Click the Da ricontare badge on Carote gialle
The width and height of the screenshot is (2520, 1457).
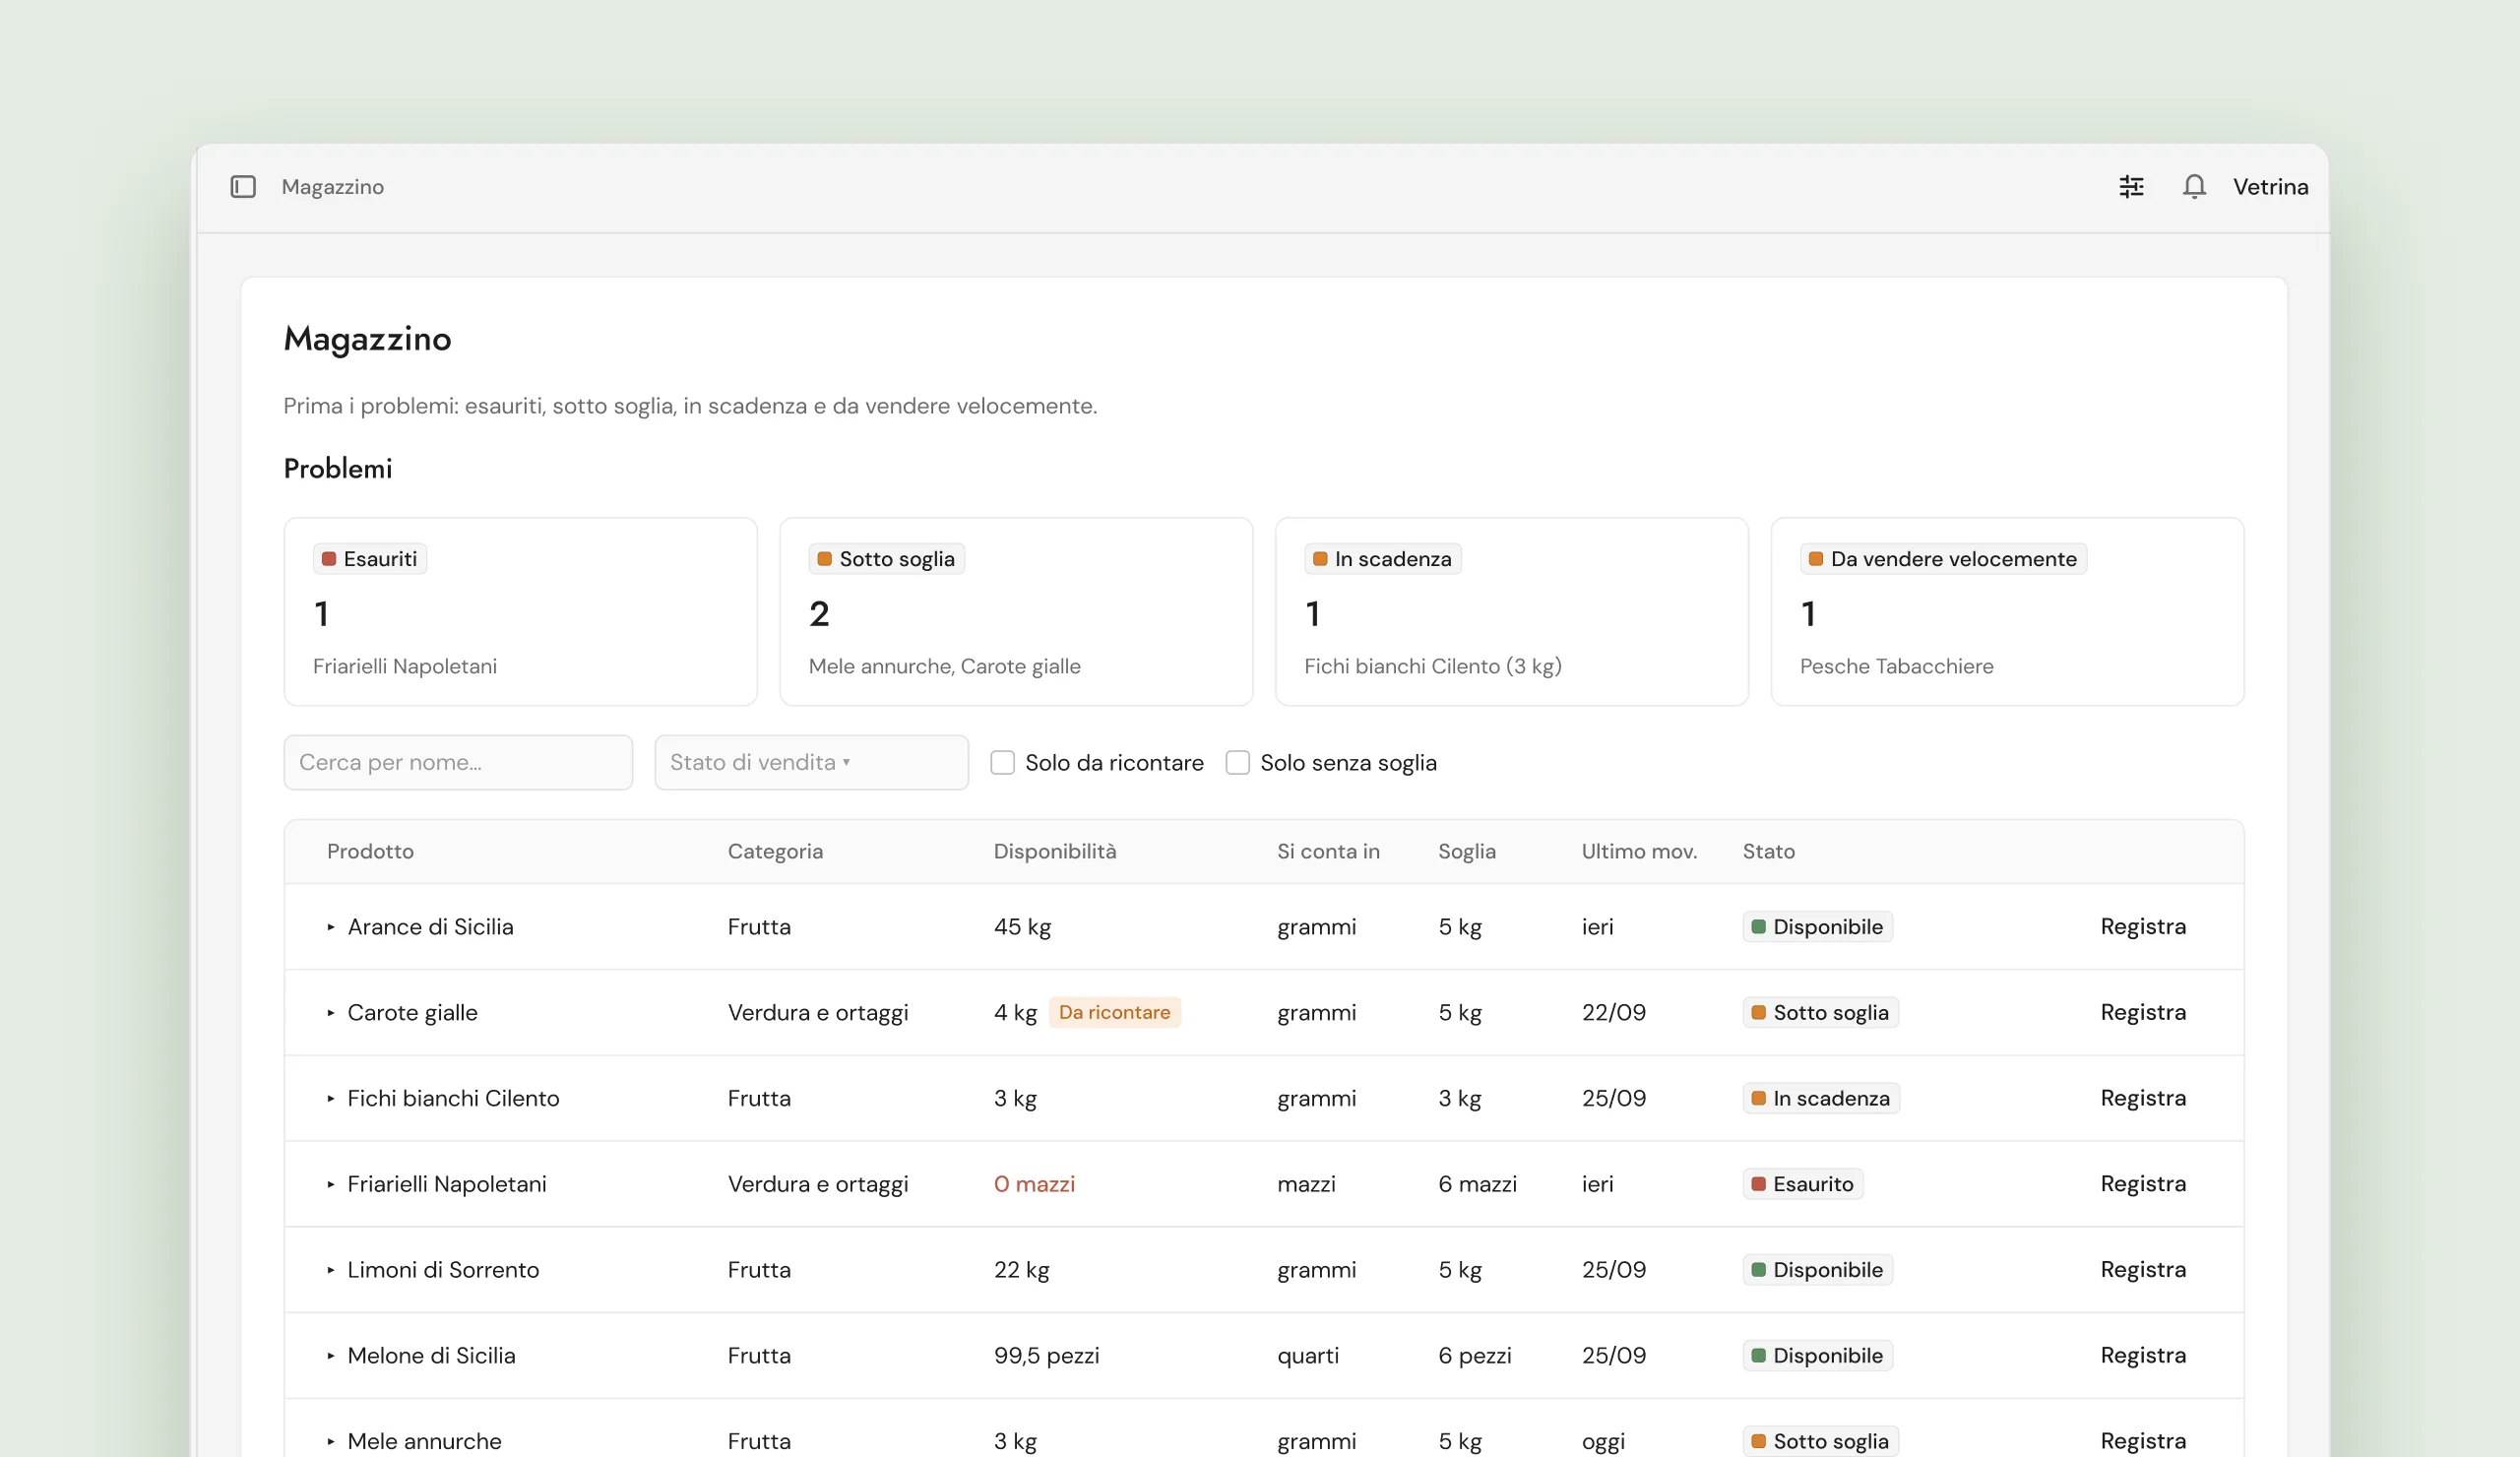tap(1114, 1013)
